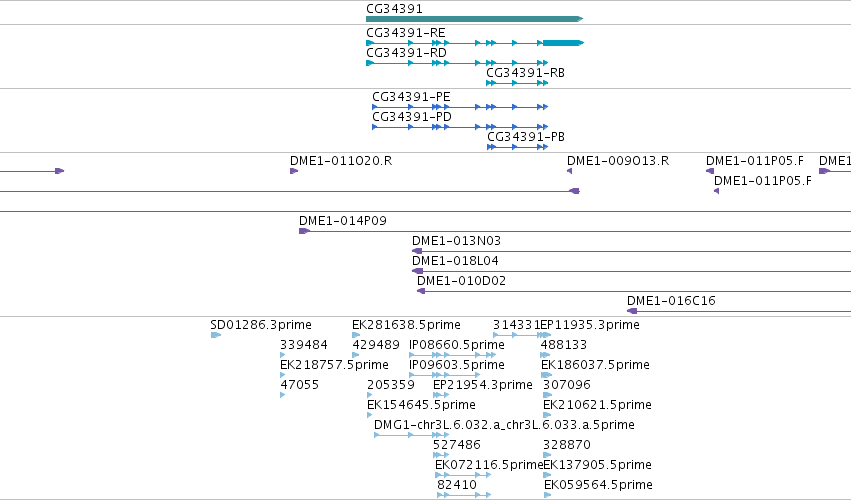Select the EP11935.3prime label
Screen dimensions: 851x500
tap(590, 325)
